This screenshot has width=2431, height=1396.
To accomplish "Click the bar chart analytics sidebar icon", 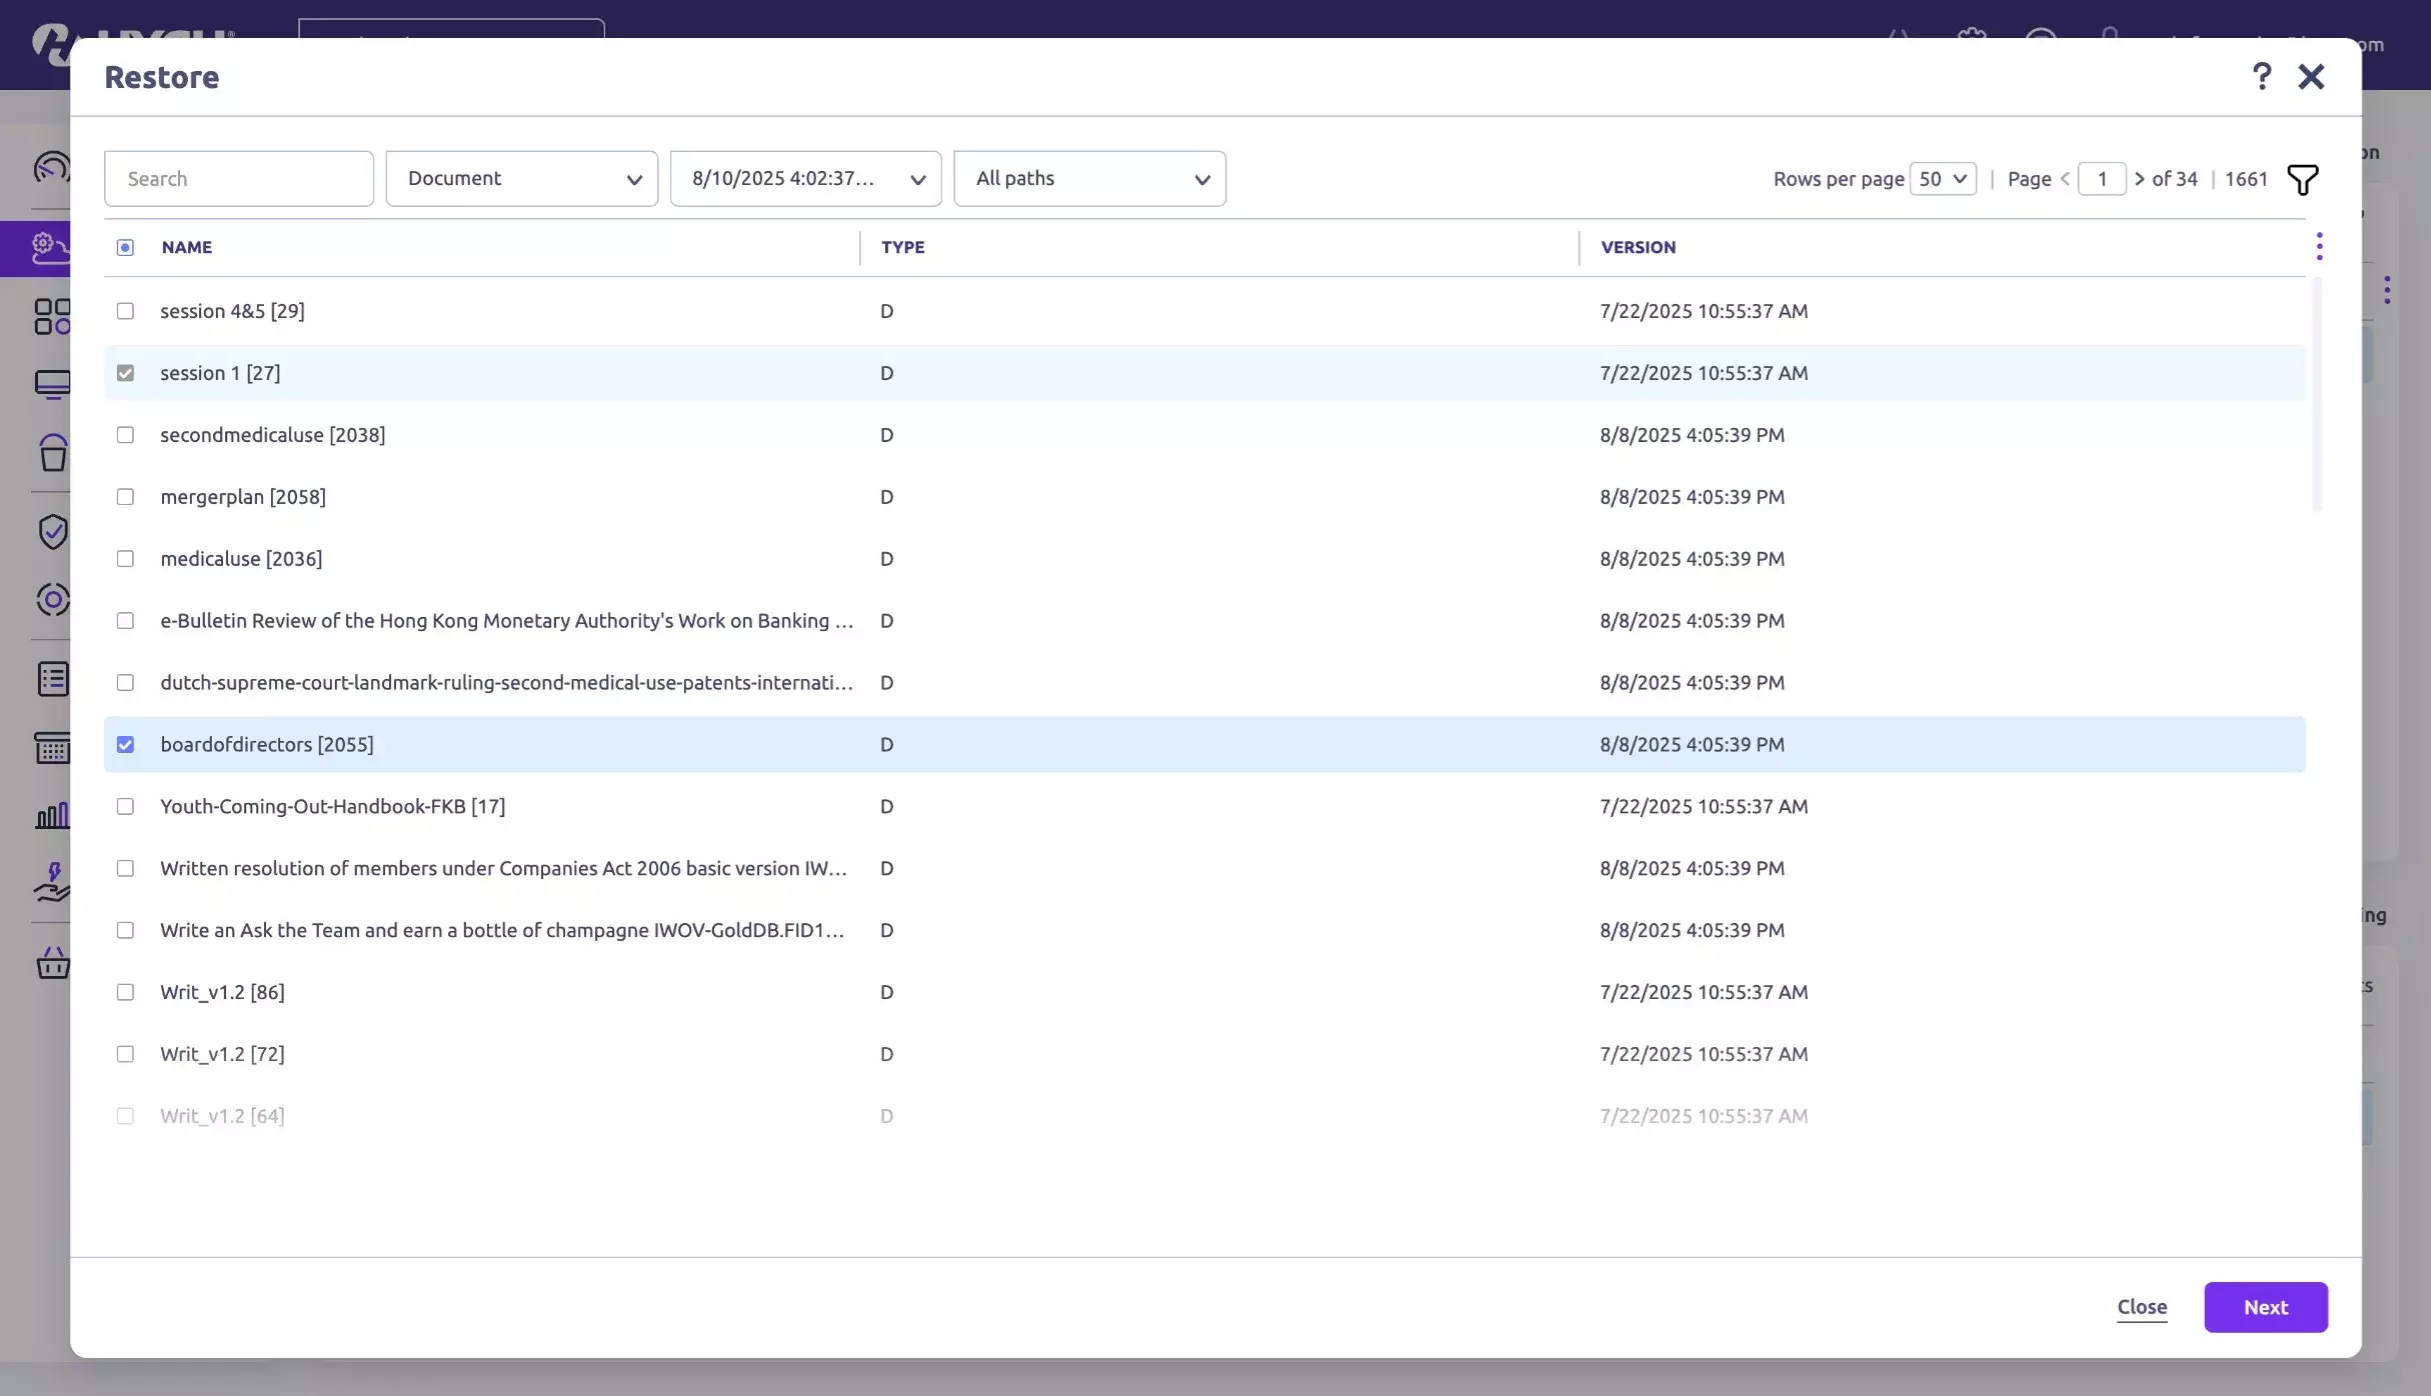I will [52, 814].
